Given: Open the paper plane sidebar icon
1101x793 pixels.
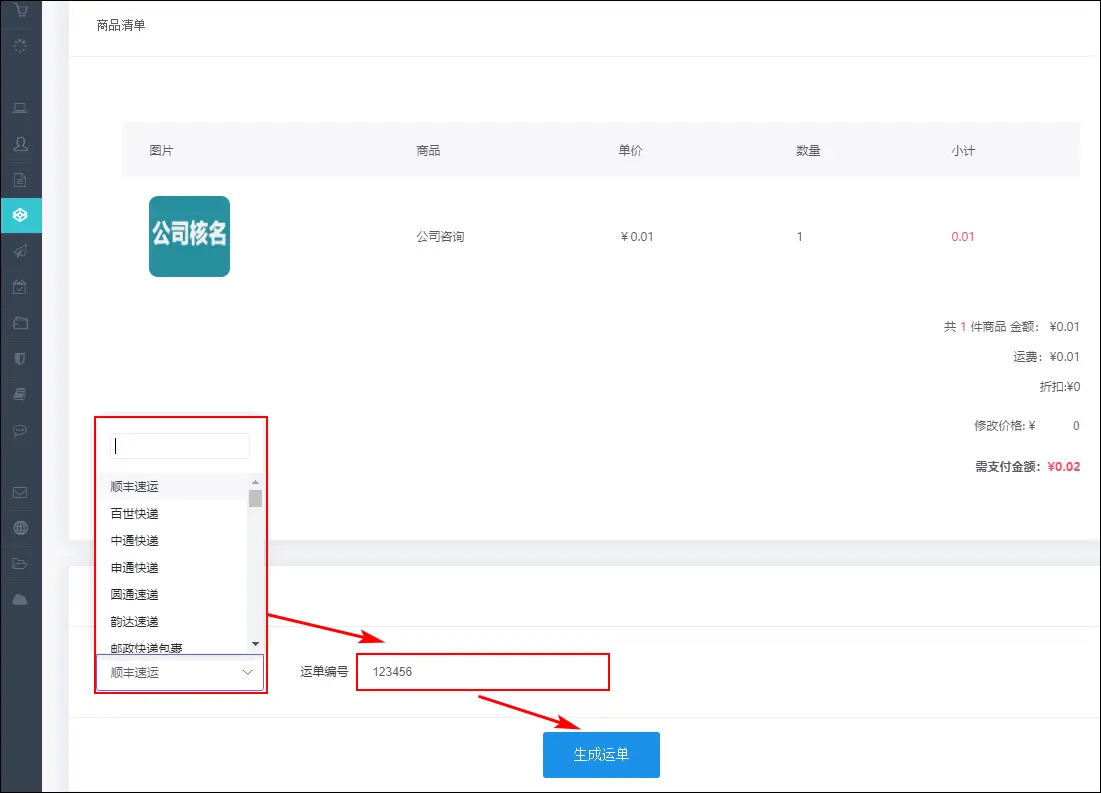Looking at the screenshot, I should pyautogui.click(x=20, y=251).
